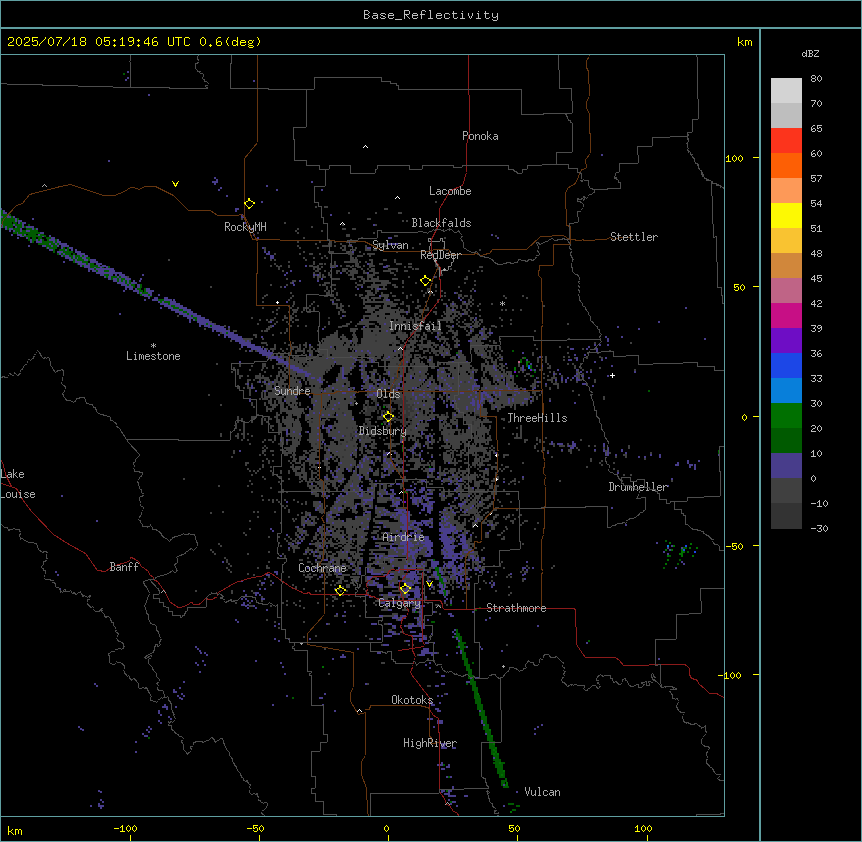Select the purple 36-39 dBZ legend color
The image size is (862, 842).
tap(786, 341)
